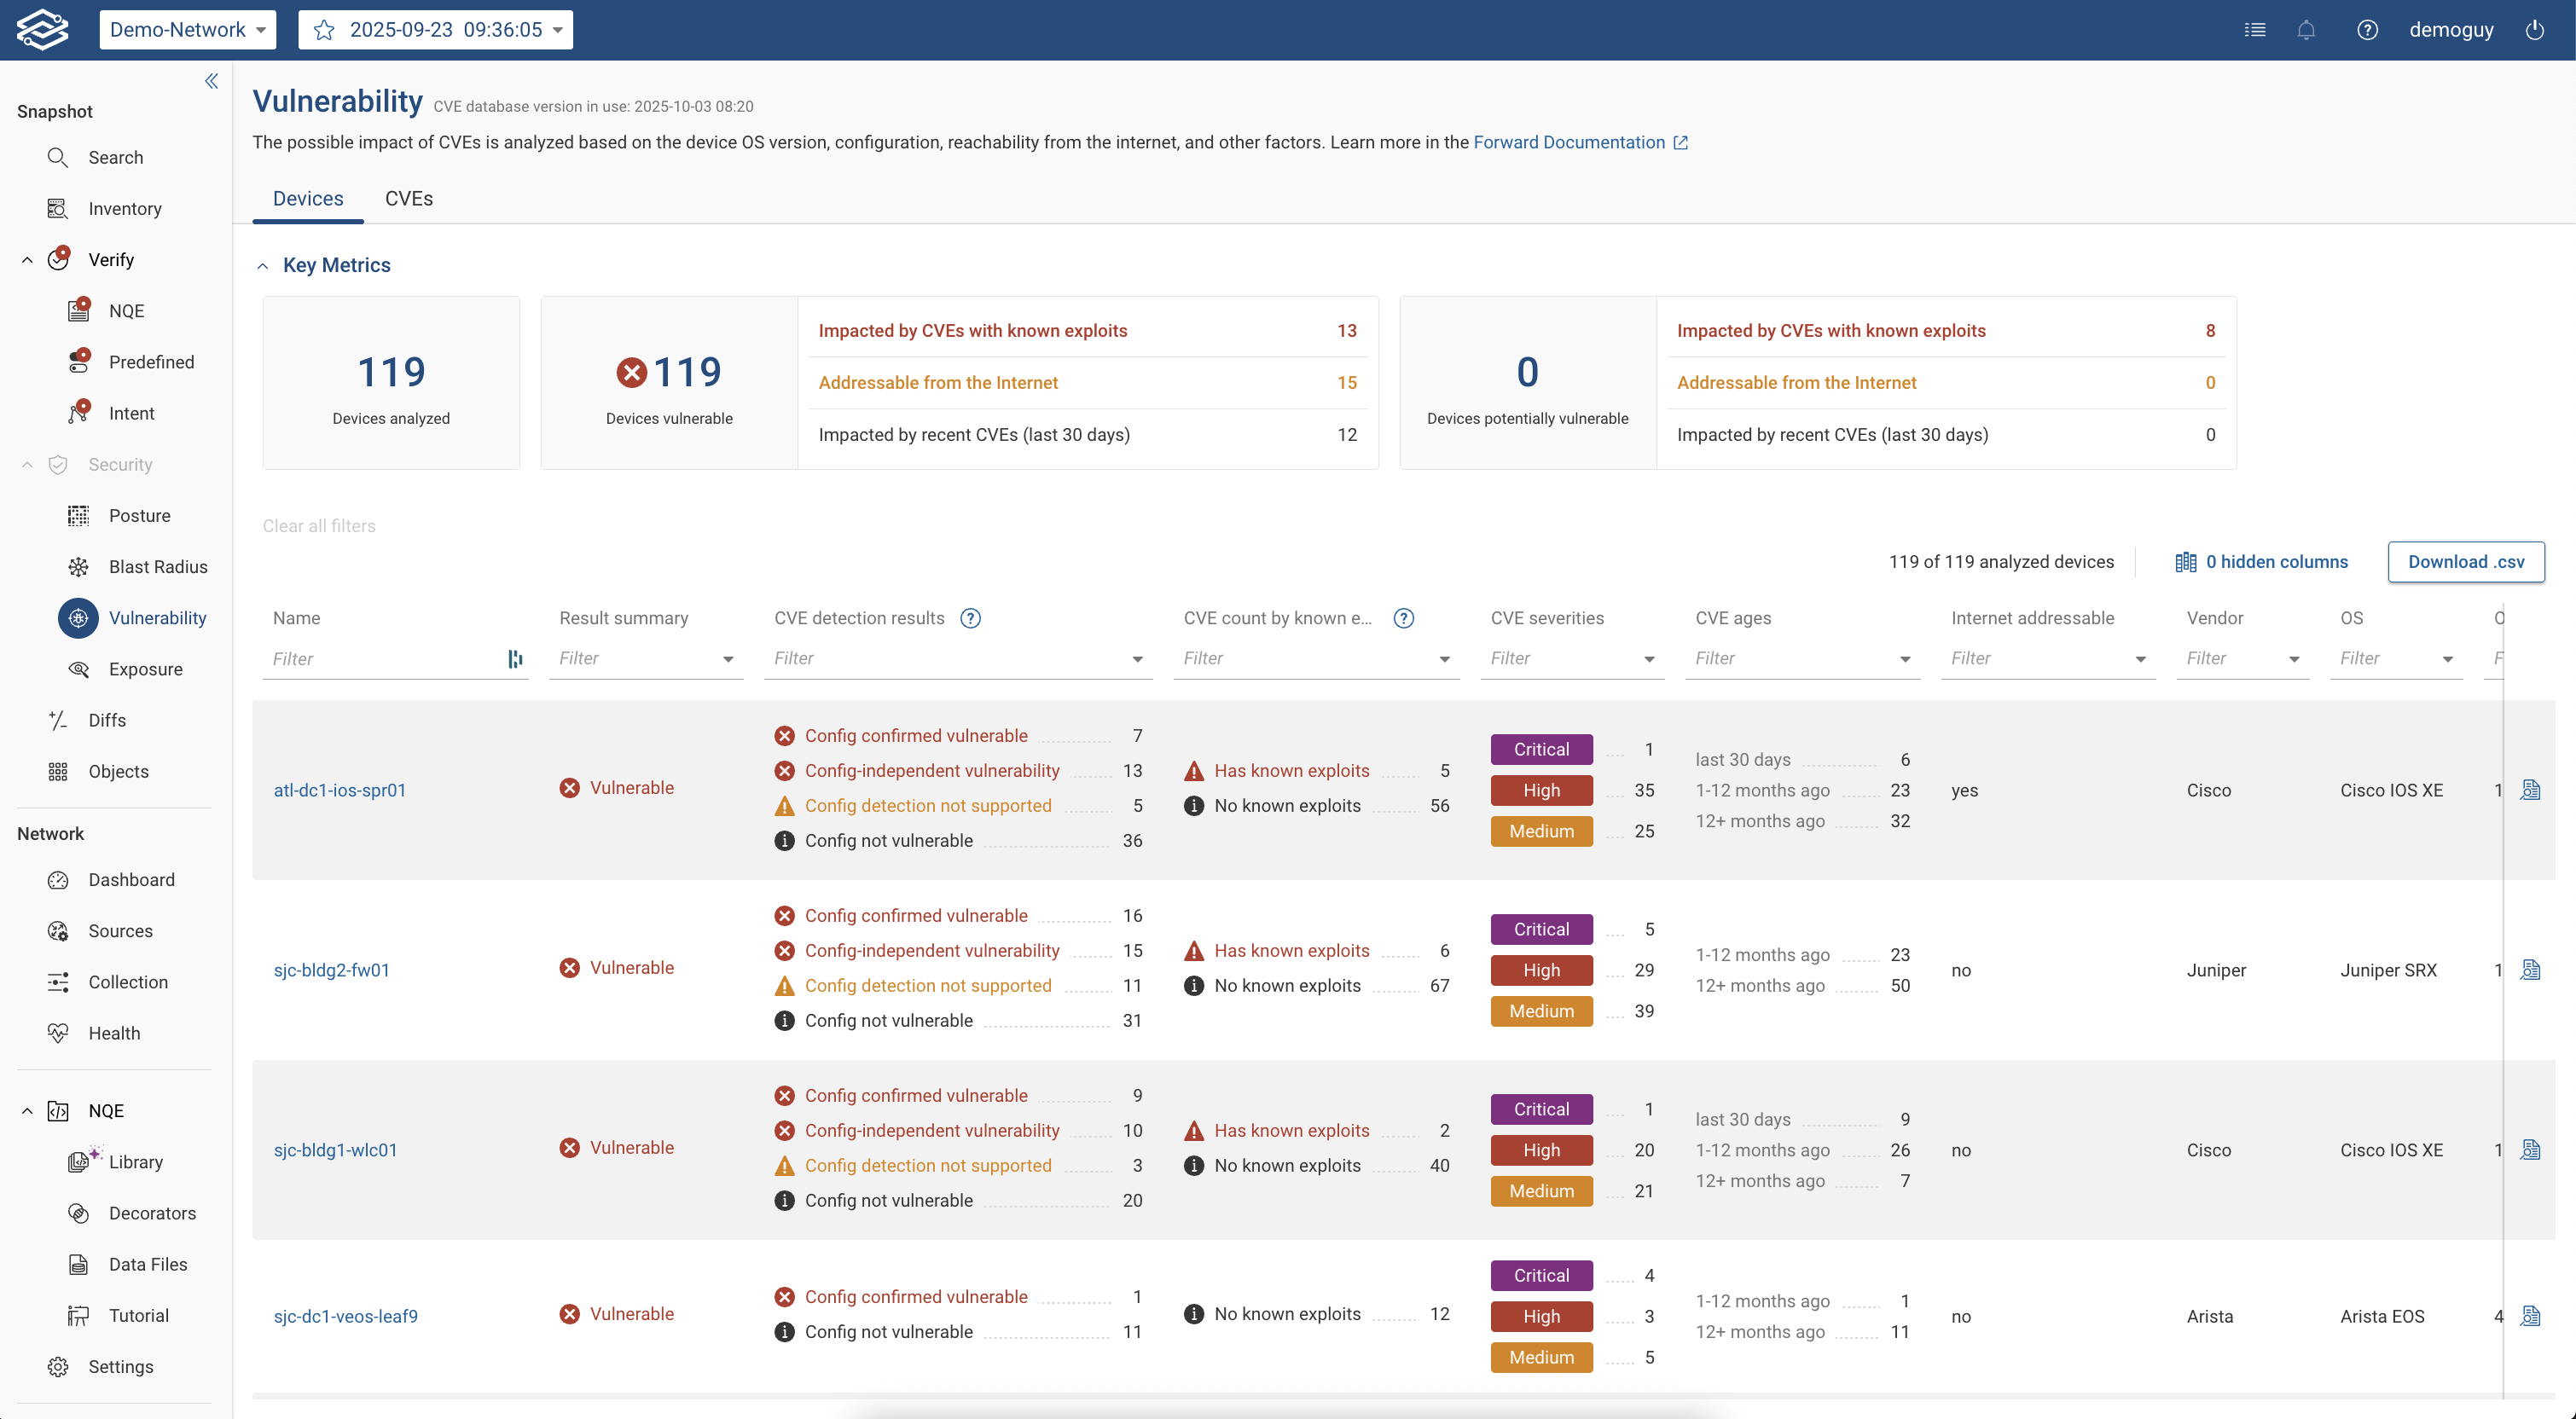Screen dimensions: 2576x1419
Task: Click CVE detection results help icon
Action: pos(970,618)
